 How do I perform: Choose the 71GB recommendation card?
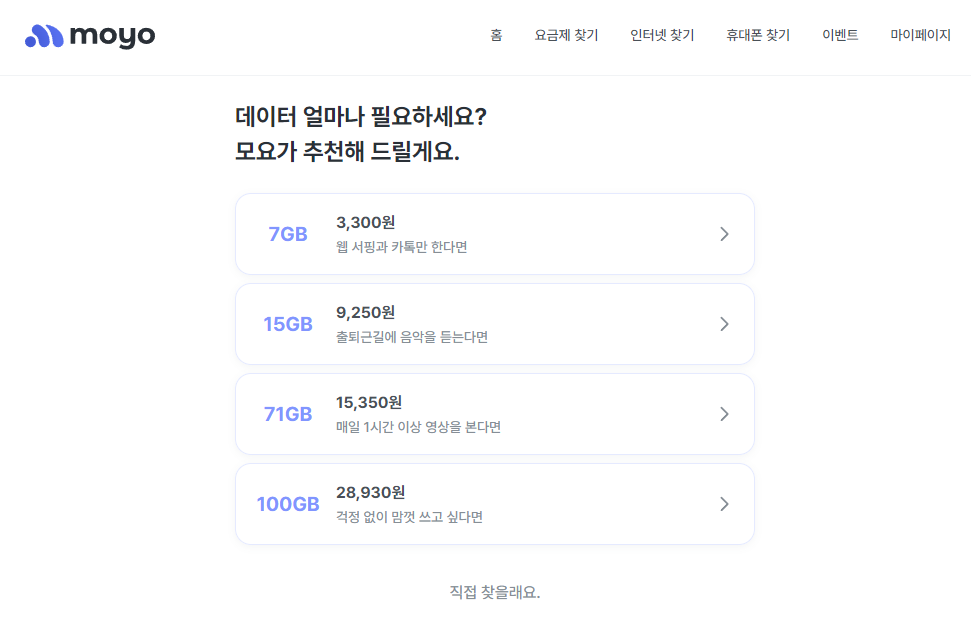[x=494, y=413]
